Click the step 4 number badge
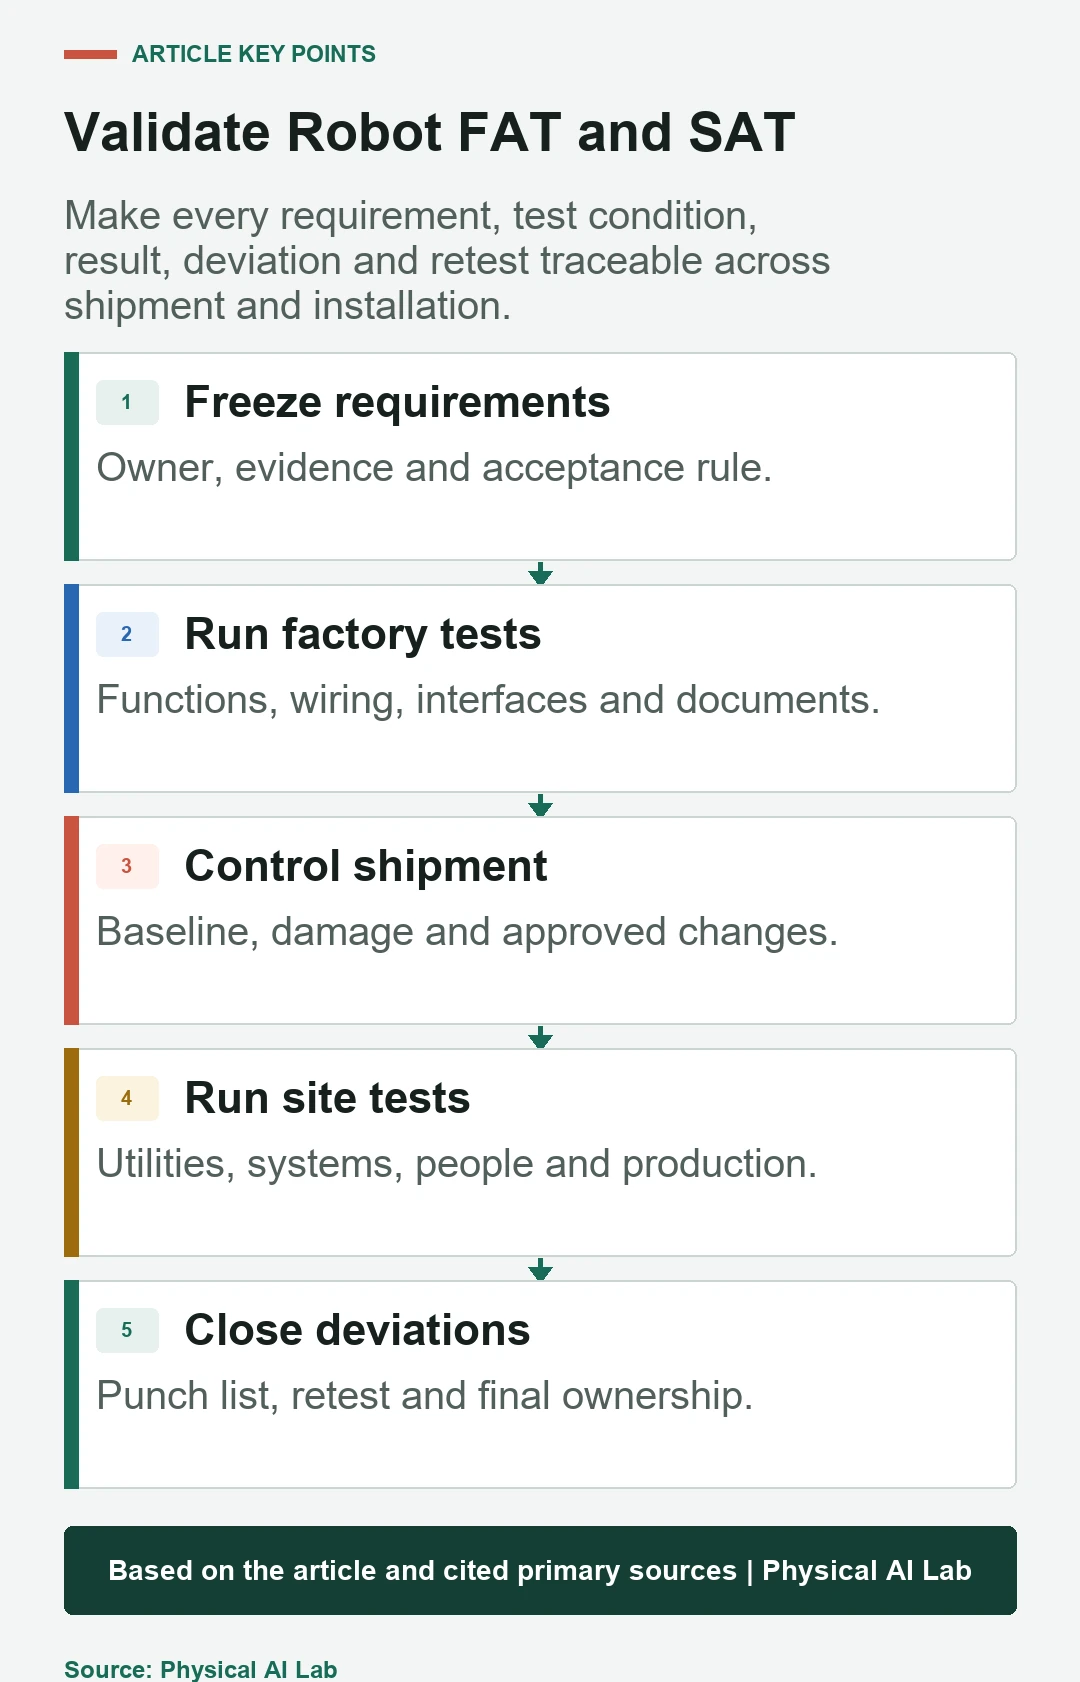 [127, 1098]
